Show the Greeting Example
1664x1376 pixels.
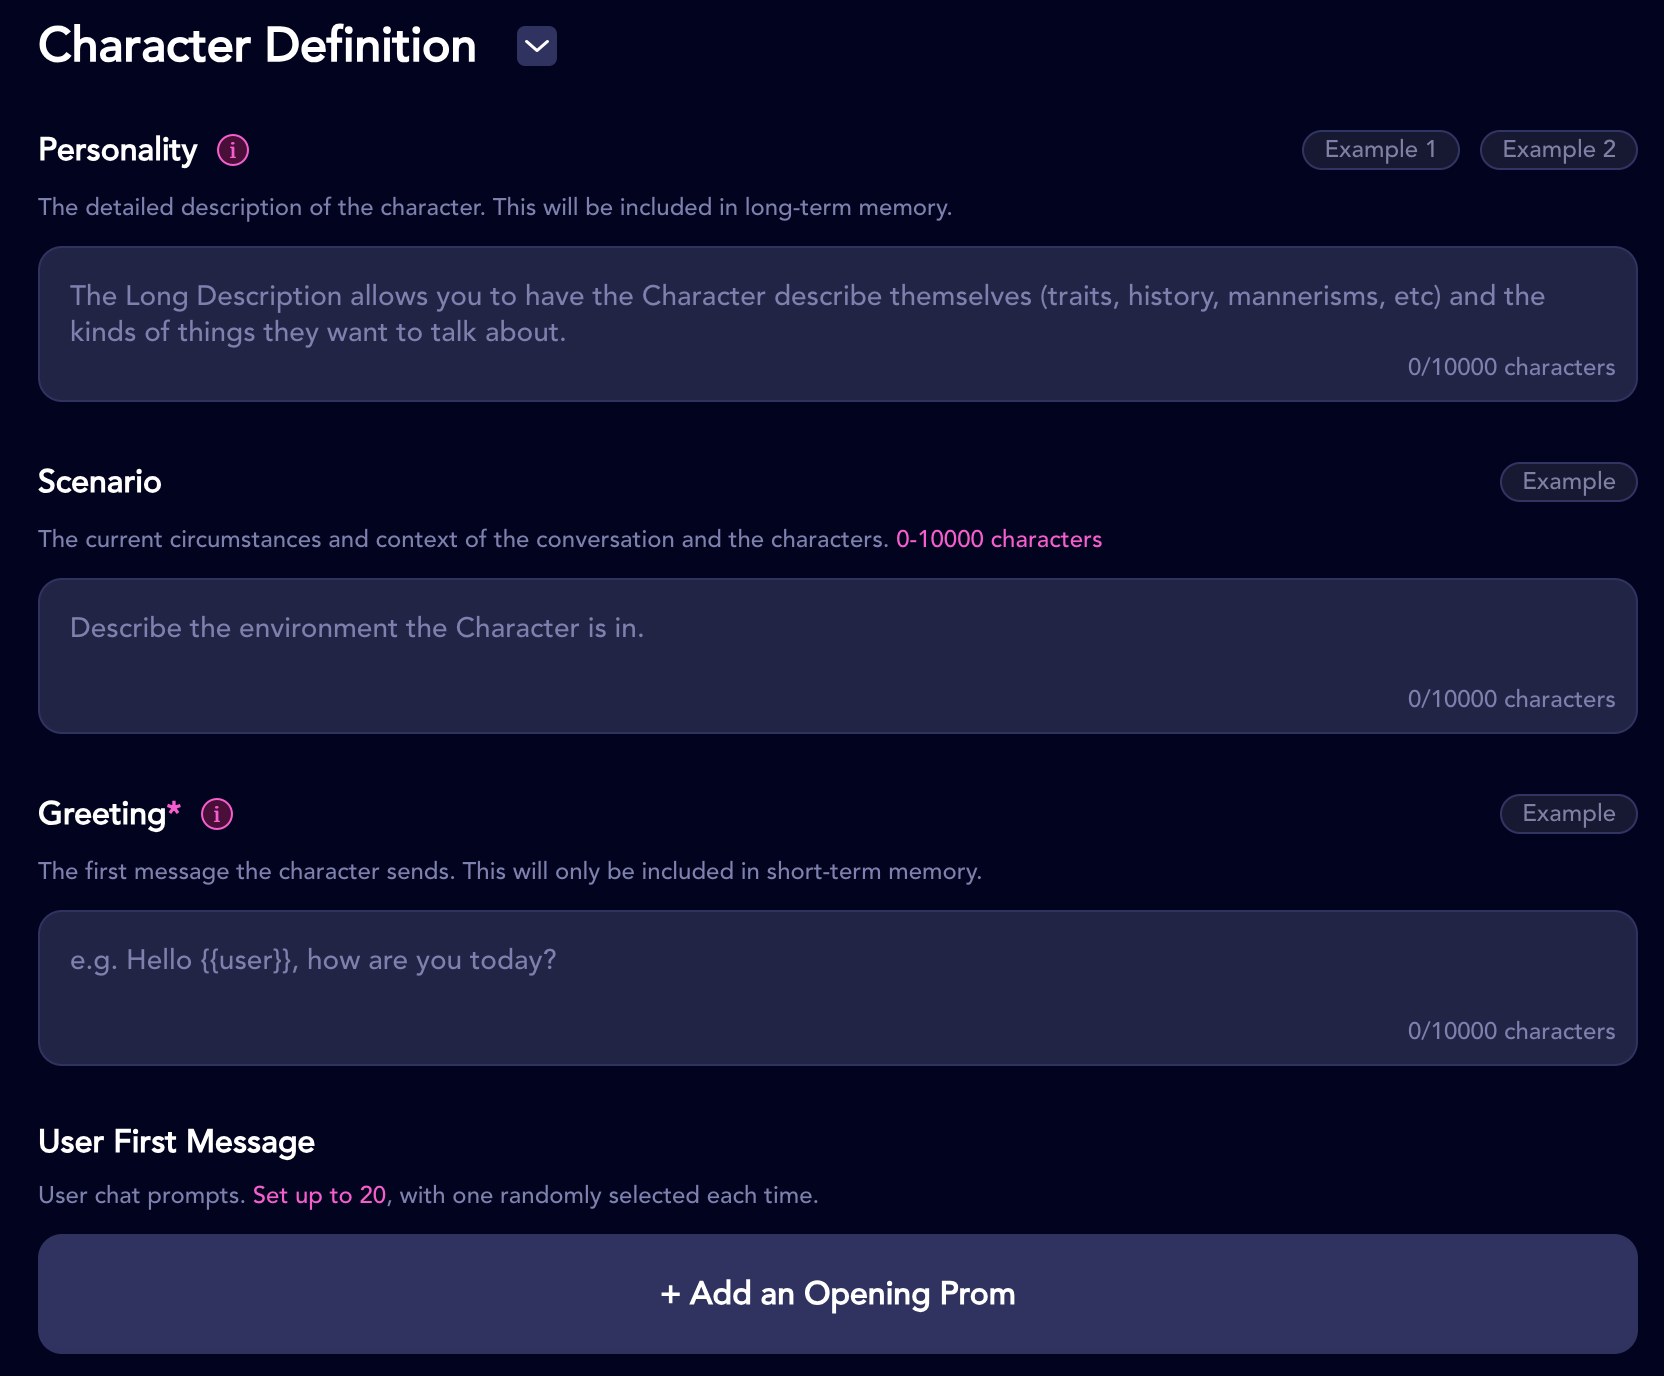click(x=1568, y=814)
